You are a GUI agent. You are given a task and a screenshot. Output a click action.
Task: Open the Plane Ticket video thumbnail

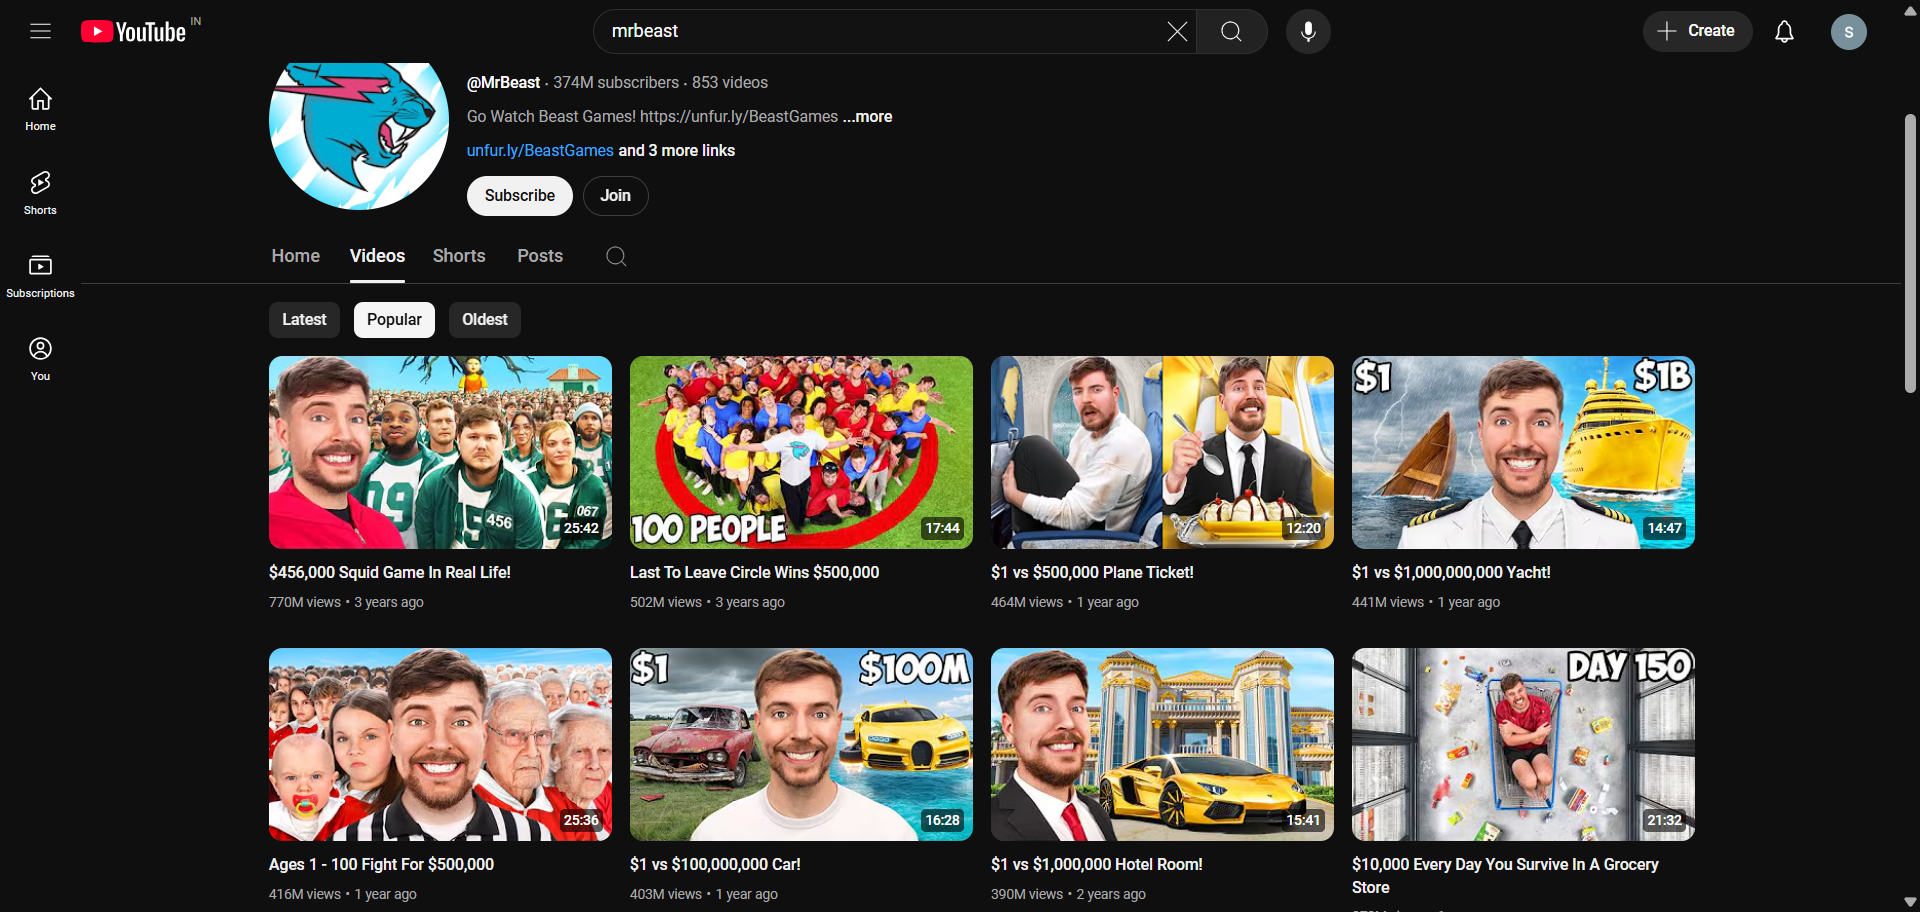1162,452
